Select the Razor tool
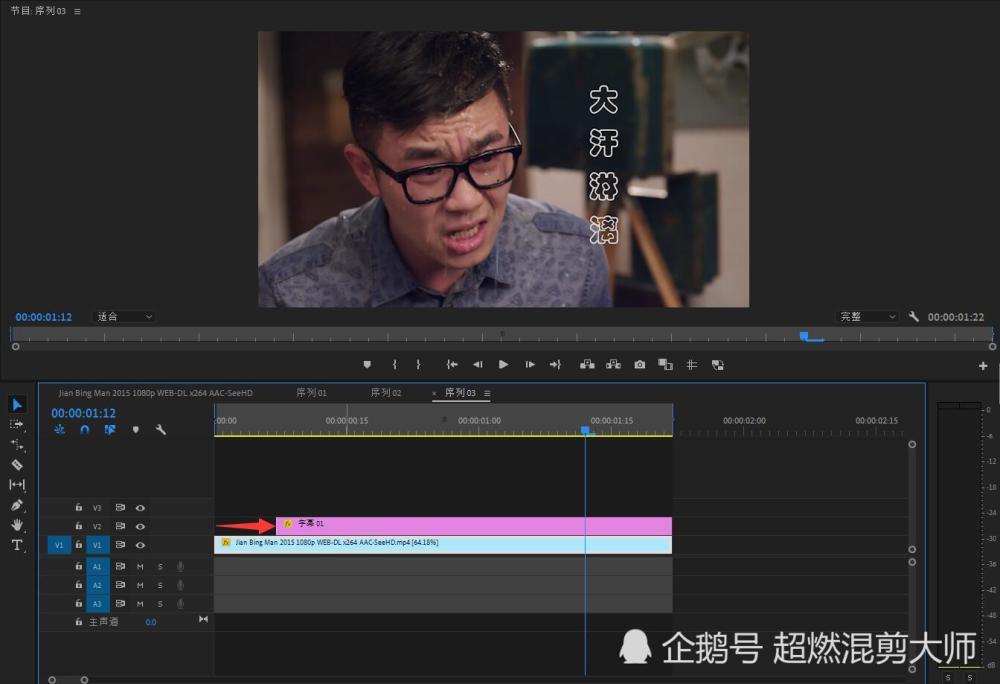Screen dimensions: 1000x684 coord(17,465)
